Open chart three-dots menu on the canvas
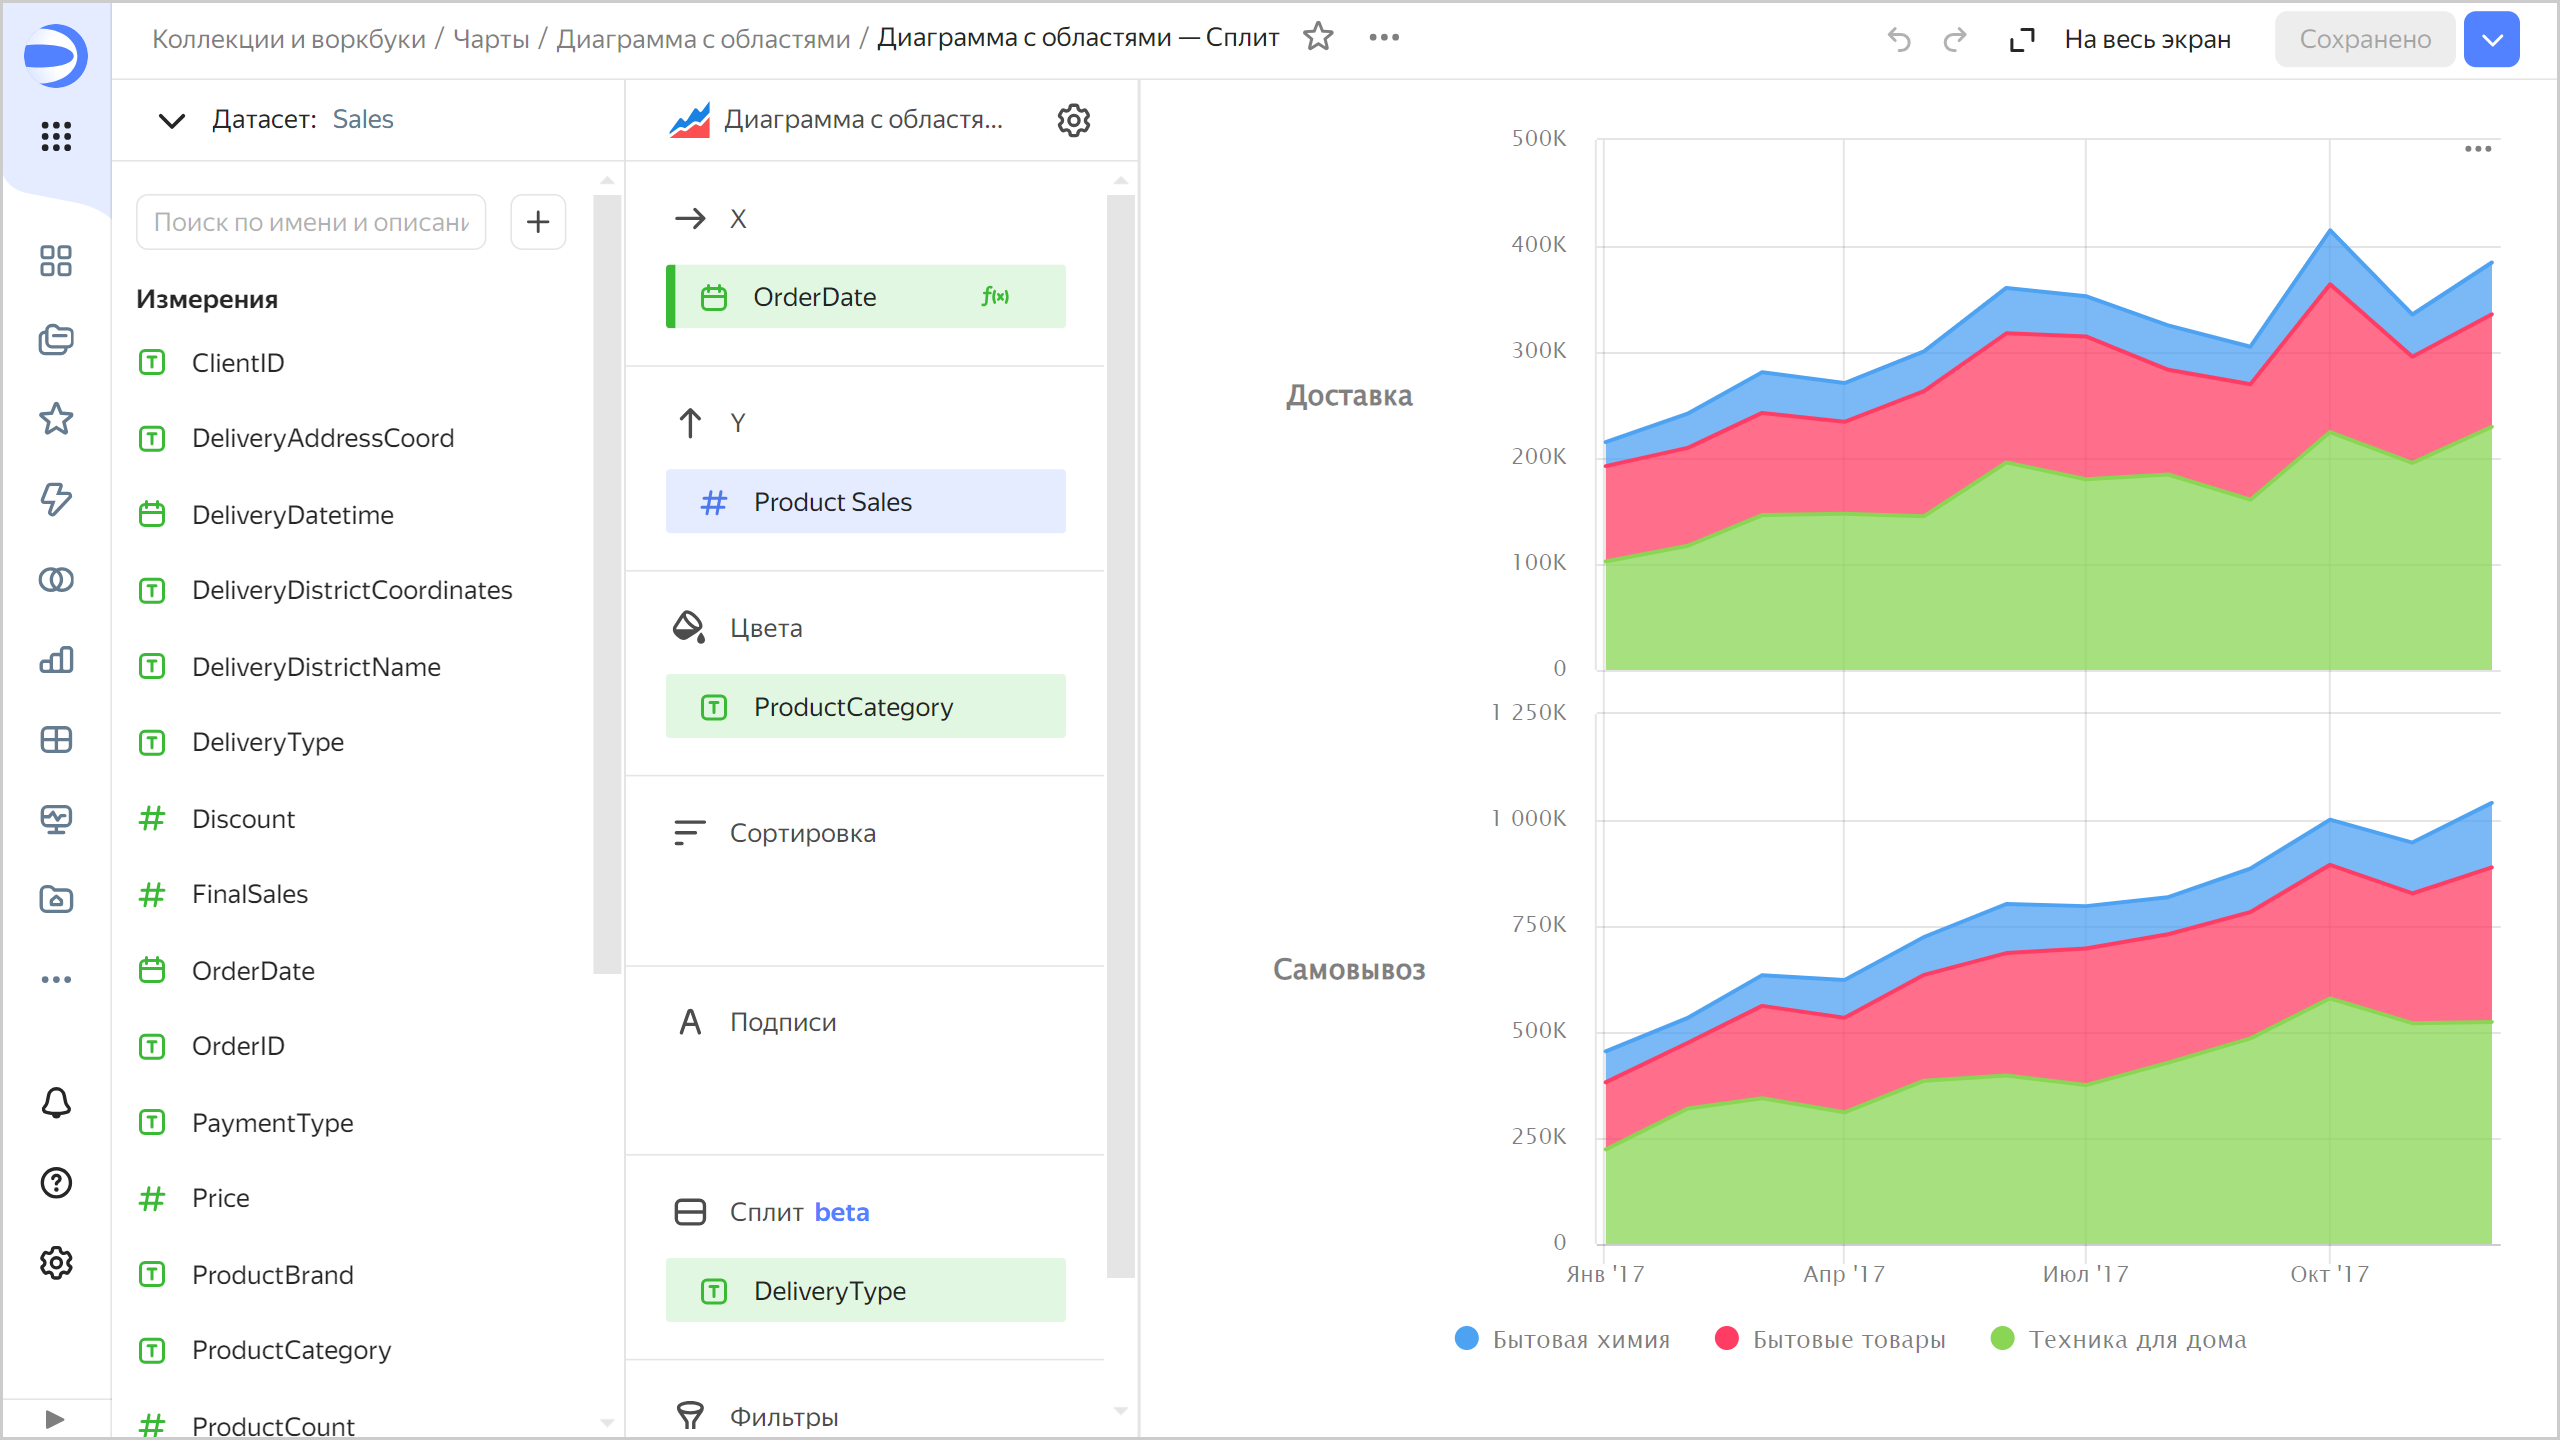The image size is (2560, 1440). (2477, 149)
